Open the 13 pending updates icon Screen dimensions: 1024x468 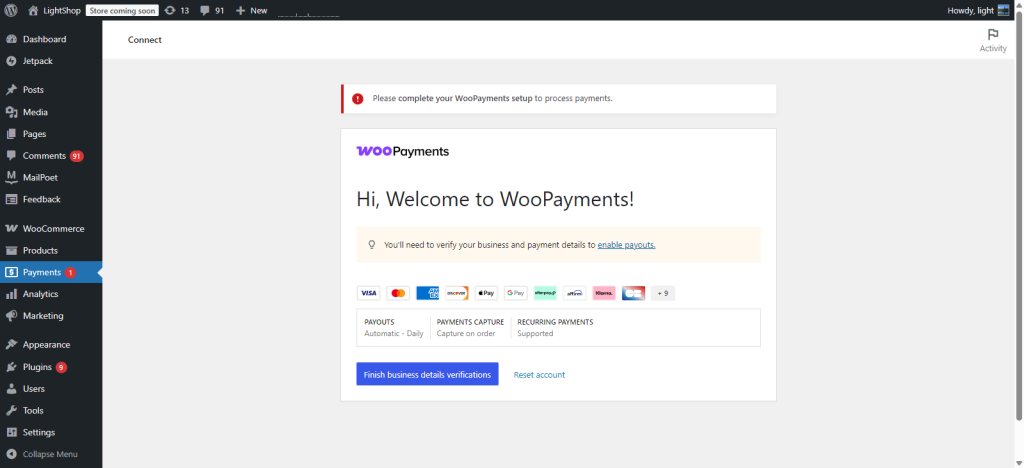click(x=177, y=10)
